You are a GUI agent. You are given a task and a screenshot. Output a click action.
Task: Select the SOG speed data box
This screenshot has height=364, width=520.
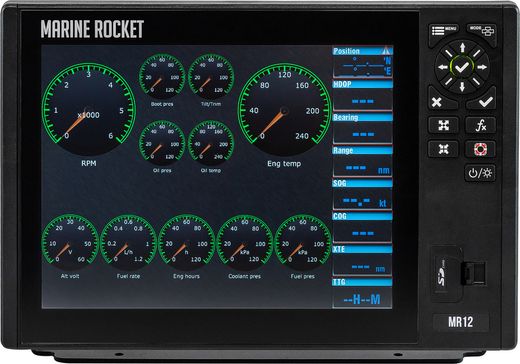pos(363,194)
